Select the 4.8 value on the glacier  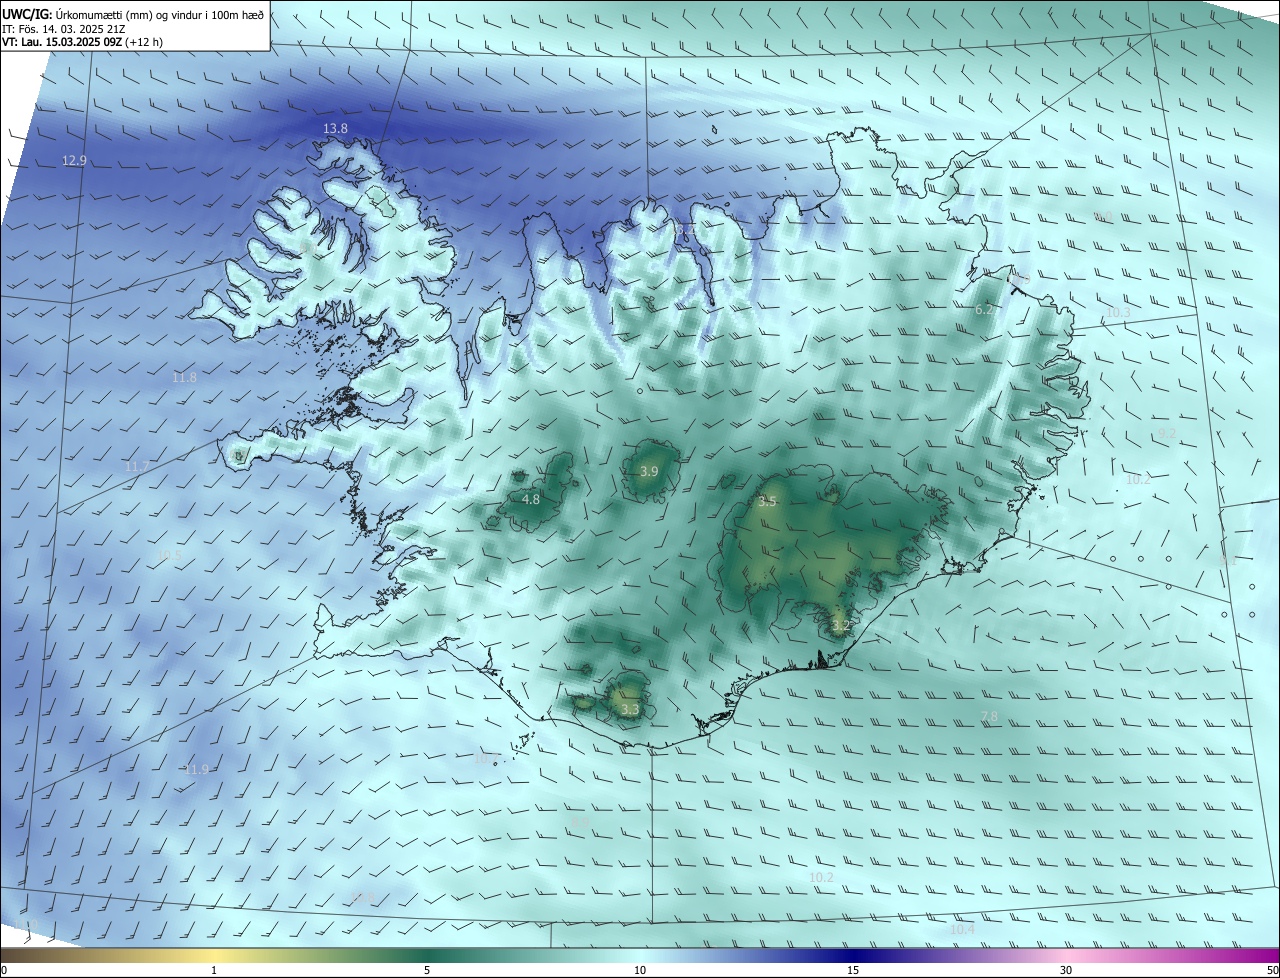click(531, 499)
